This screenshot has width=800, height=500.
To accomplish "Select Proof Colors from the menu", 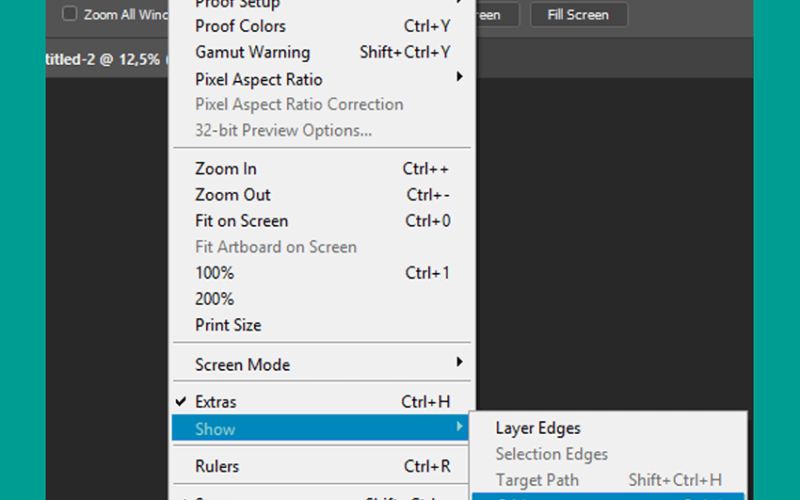I will pyautogui.click(x=321, y=26).
